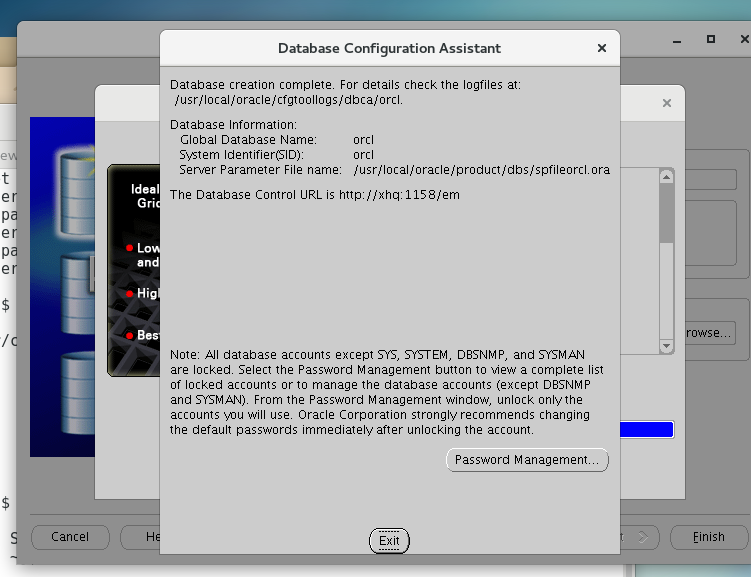Close the Database Configuration Assistant dialog

point(602,48)
